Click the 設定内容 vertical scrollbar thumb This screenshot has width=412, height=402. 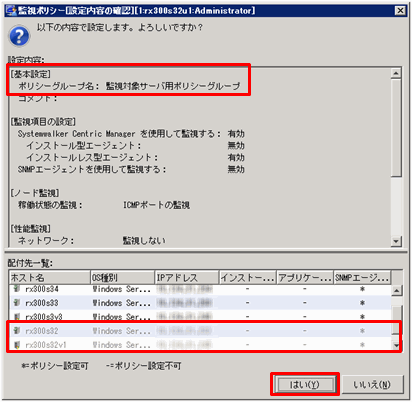pos(396,127)
